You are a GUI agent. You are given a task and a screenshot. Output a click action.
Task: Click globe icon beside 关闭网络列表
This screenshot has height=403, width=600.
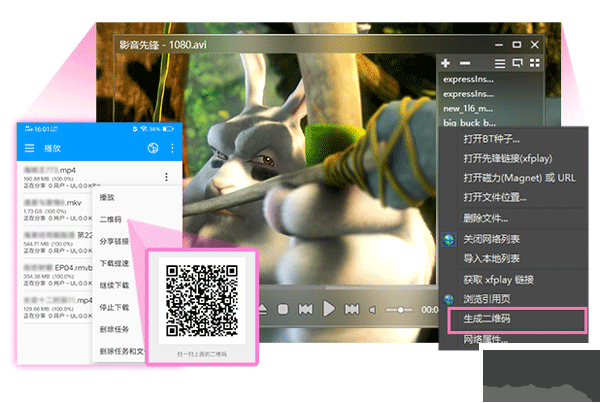448,240
